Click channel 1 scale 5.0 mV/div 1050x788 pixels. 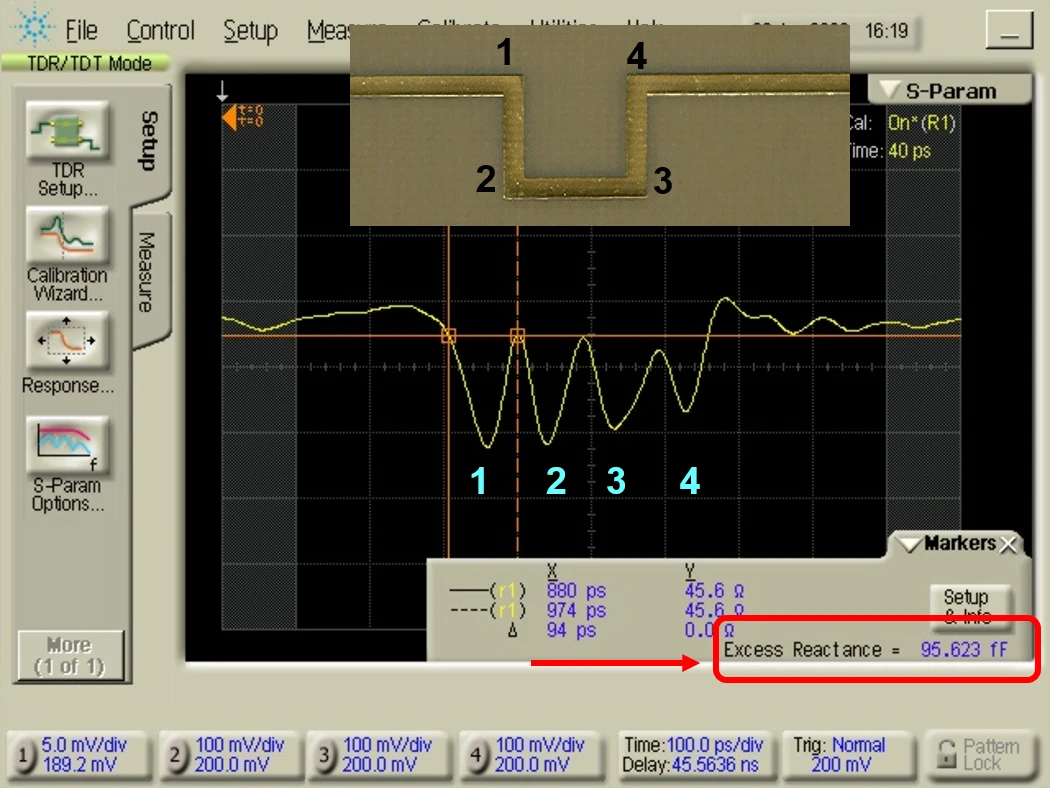(84, 745)
